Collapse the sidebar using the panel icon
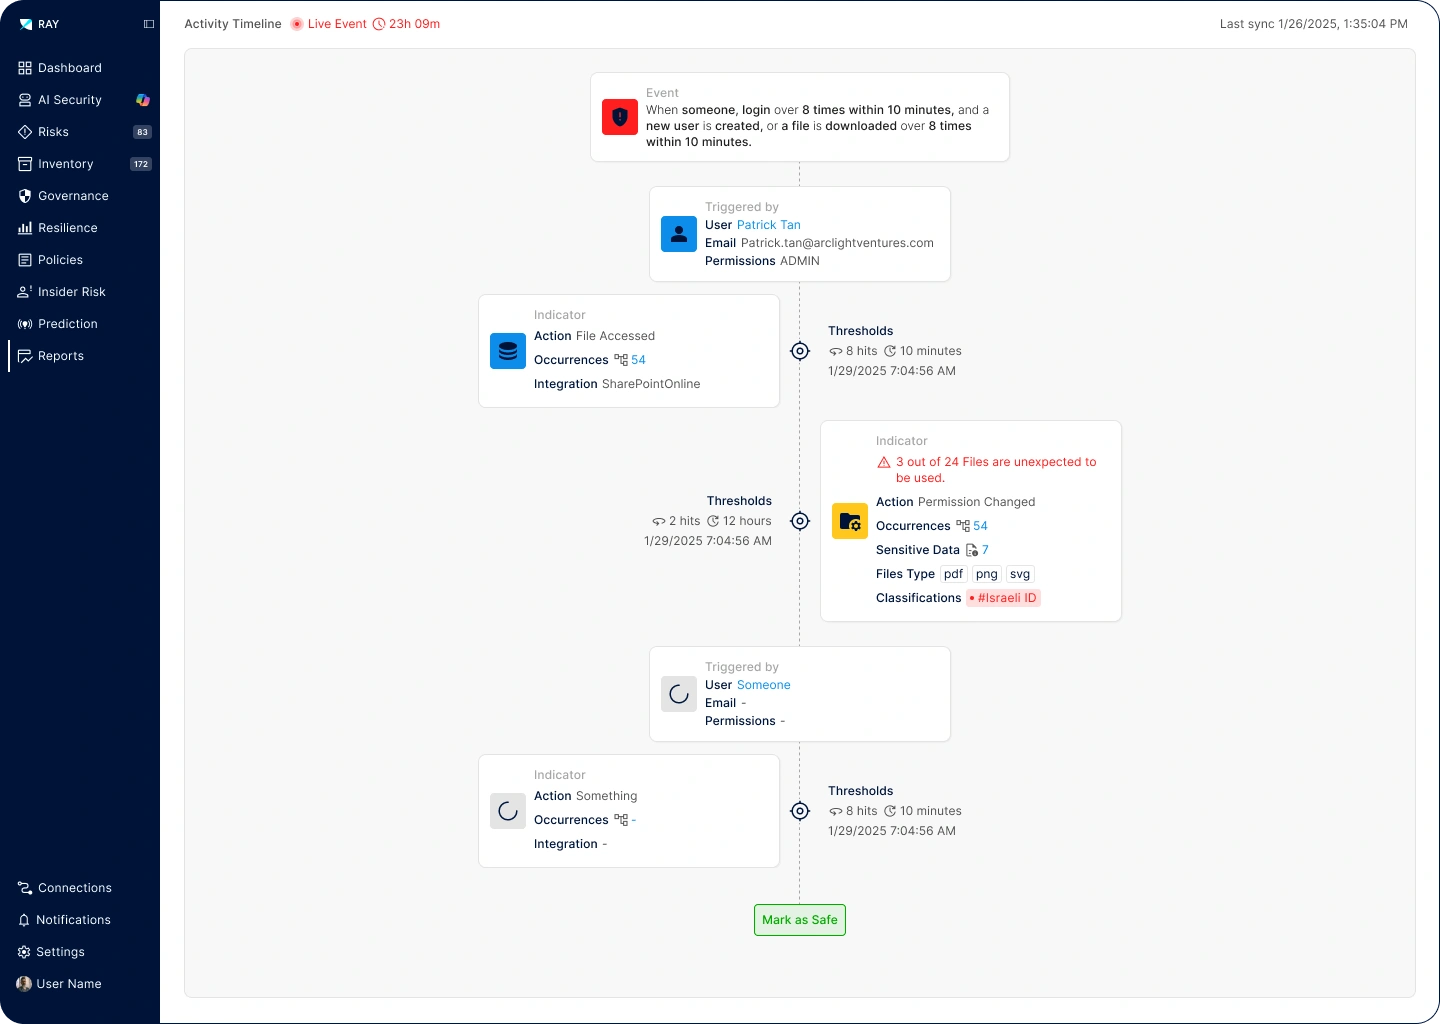This screenshot has width=1440, height=1024. coord(149,24)
